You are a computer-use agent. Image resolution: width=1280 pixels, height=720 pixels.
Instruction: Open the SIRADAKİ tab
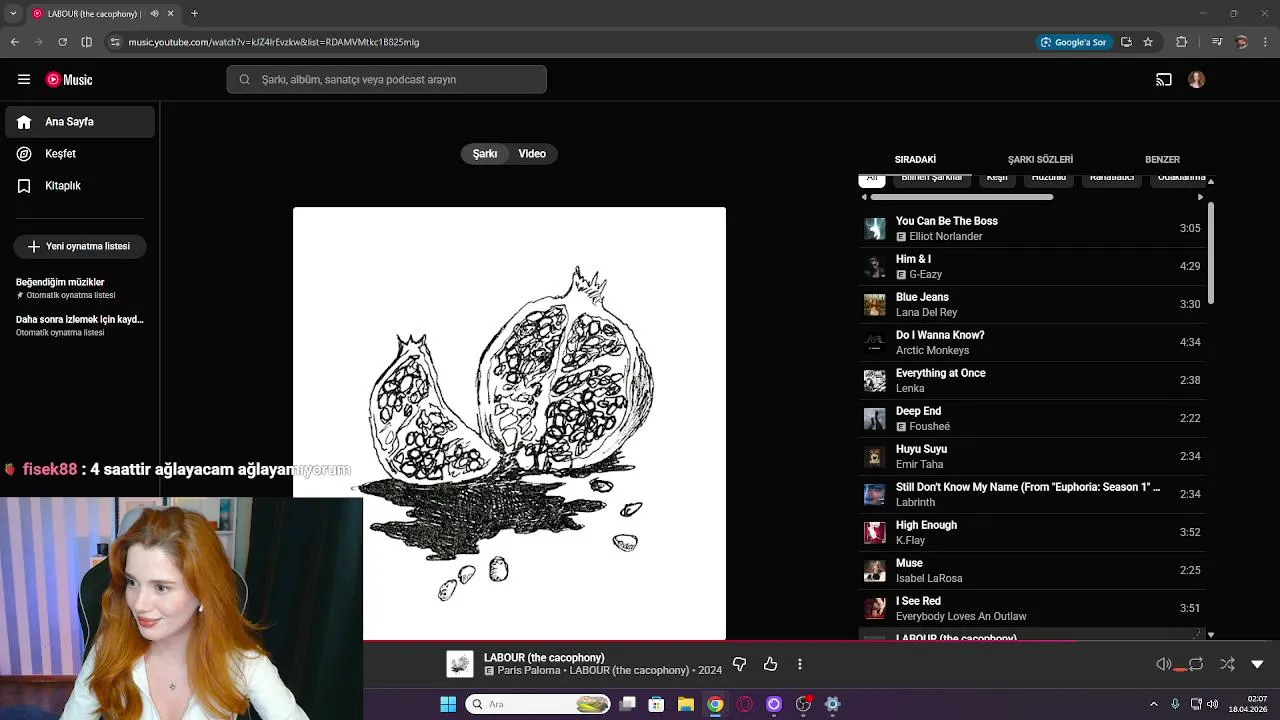[x=915, y=160]
